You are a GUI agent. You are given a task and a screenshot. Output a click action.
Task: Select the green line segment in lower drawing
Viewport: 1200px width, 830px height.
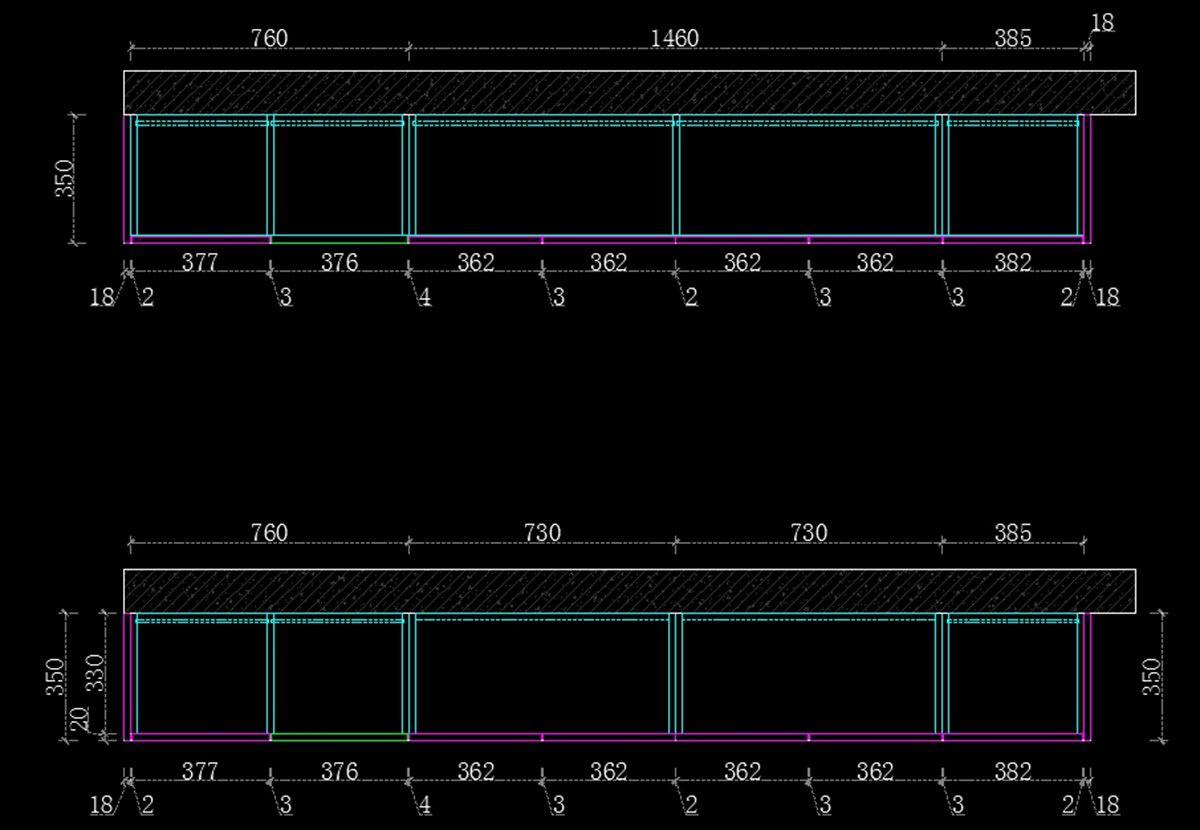[x=339, y=738]
